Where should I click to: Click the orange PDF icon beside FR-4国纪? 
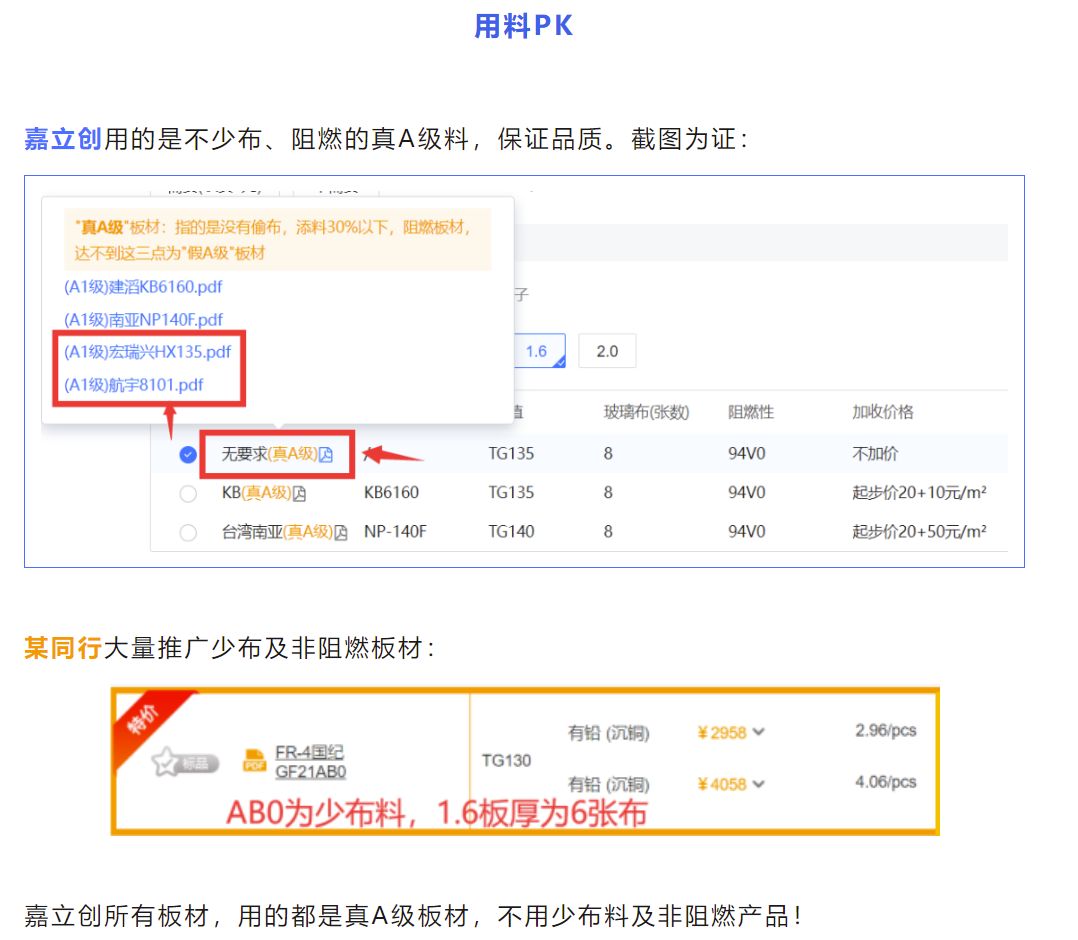pyautogui.click(x=254, y=761)
